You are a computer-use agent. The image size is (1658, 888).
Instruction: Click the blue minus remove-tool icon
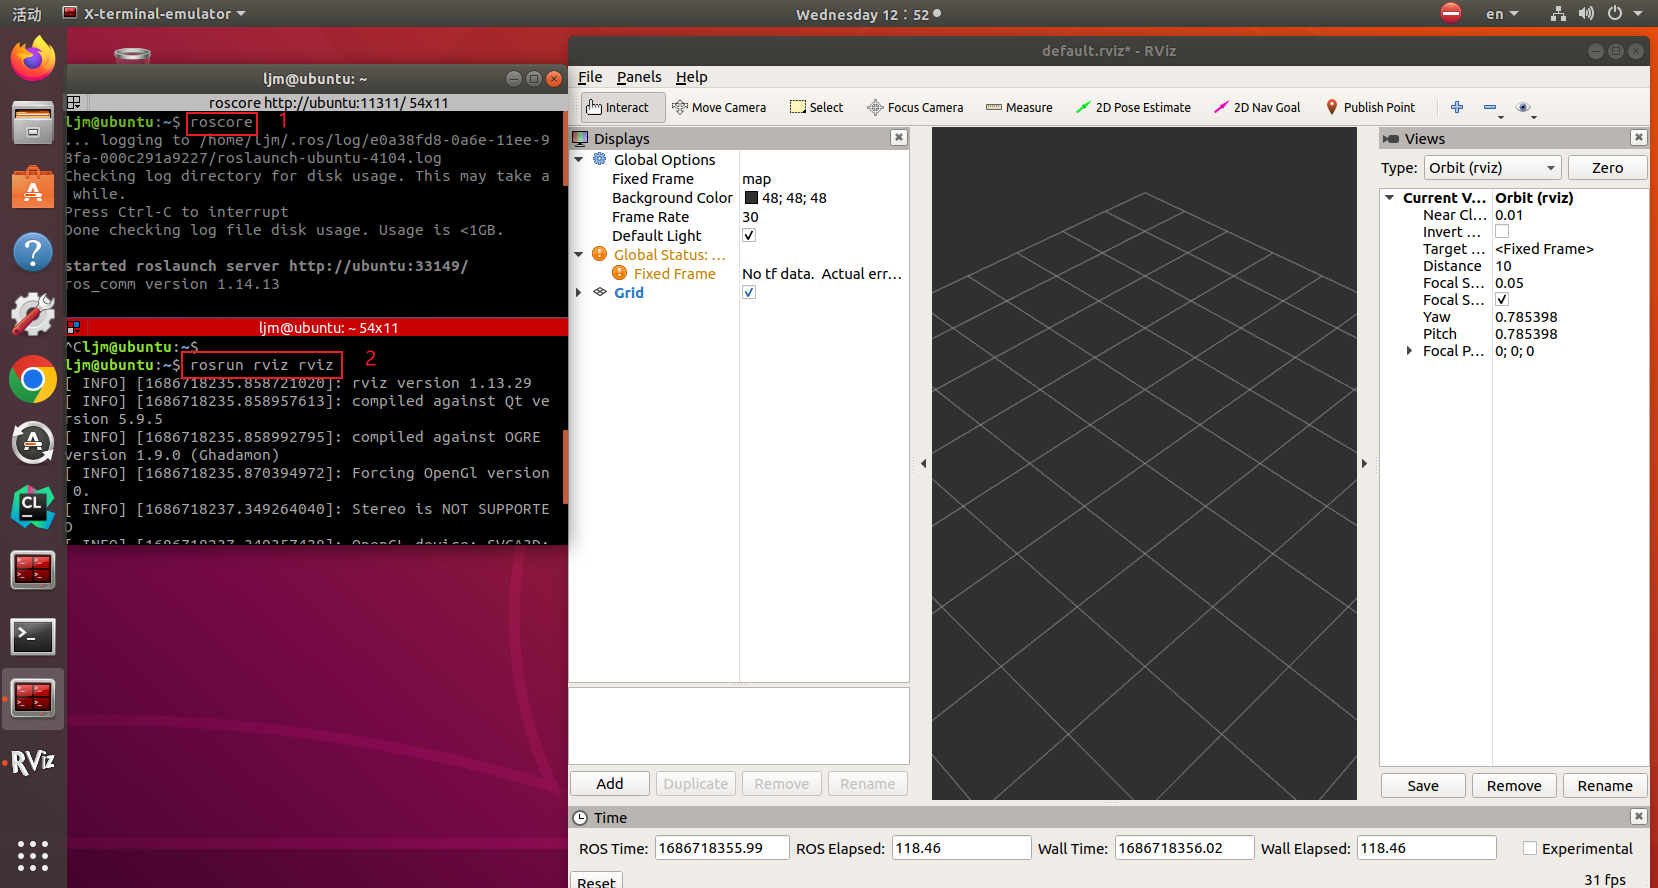point(1490,107)
